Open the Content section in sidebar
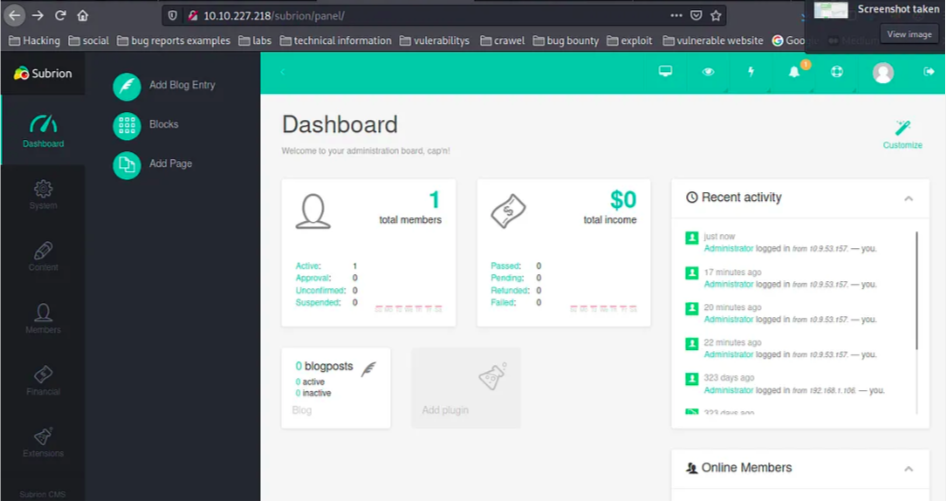 (43, 256)
